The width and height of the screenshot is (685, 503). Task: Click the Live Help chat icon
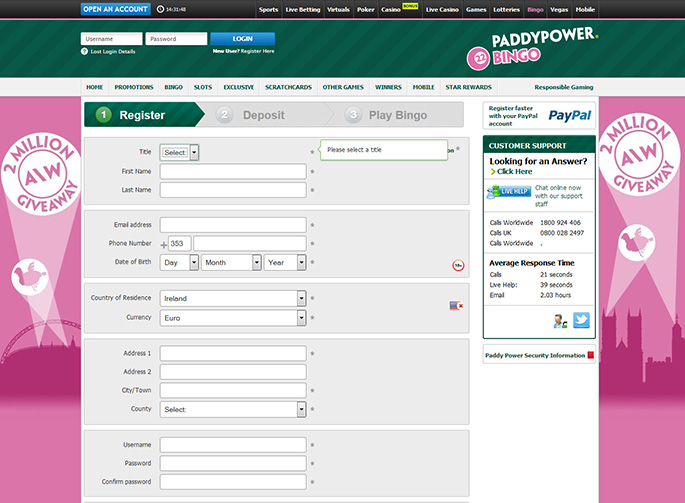coord(509,191)
